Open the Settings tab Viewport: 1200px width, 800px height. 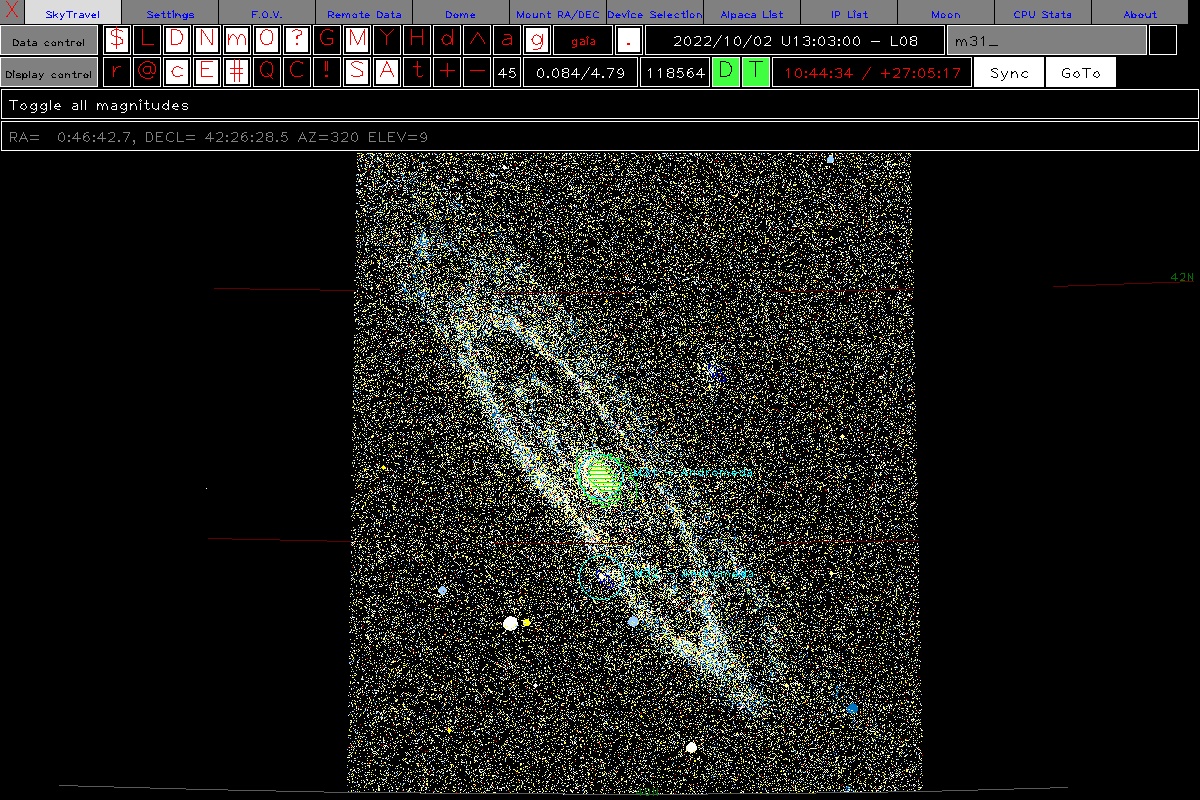[x=170, y=14]
